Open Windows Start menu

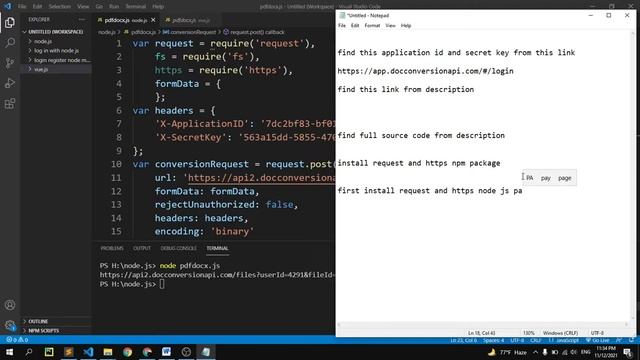(x=9, y=352)
